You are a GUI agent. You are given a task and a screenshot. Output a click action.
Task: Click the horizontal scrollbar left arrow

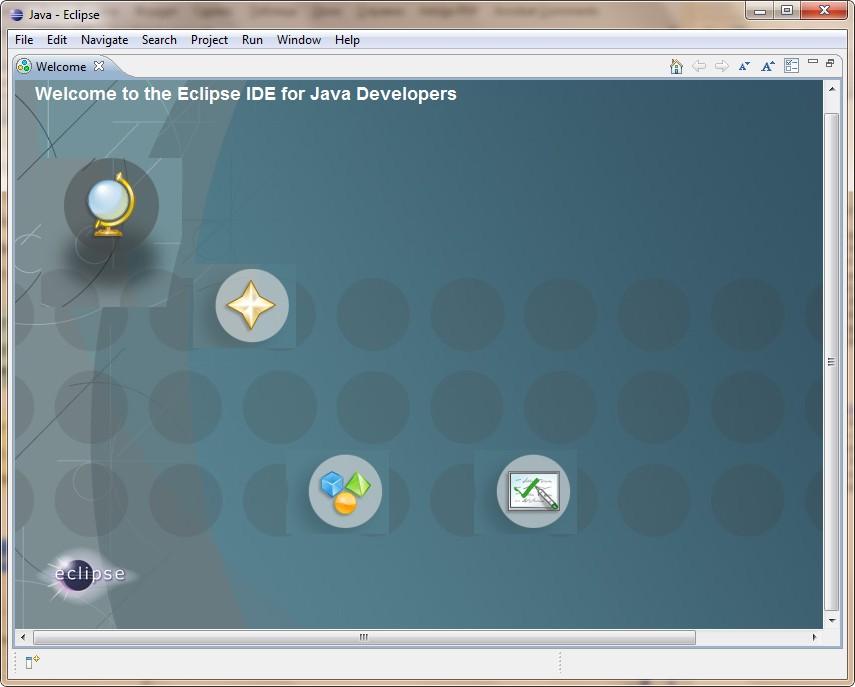22,637
